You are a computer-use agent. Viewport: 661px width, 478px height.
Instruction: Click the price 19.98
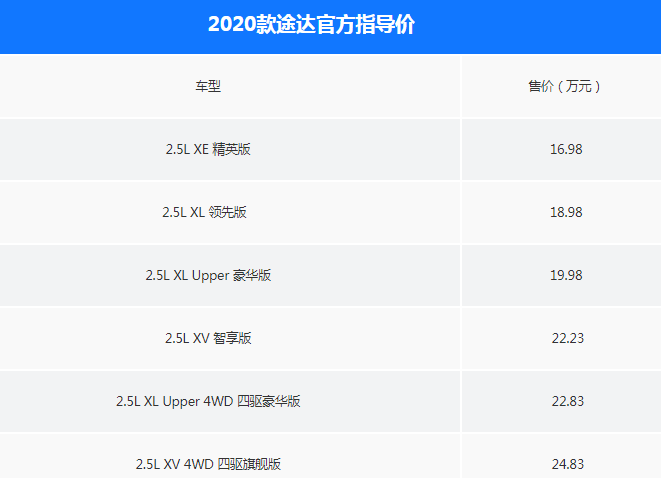click(566, 275)
